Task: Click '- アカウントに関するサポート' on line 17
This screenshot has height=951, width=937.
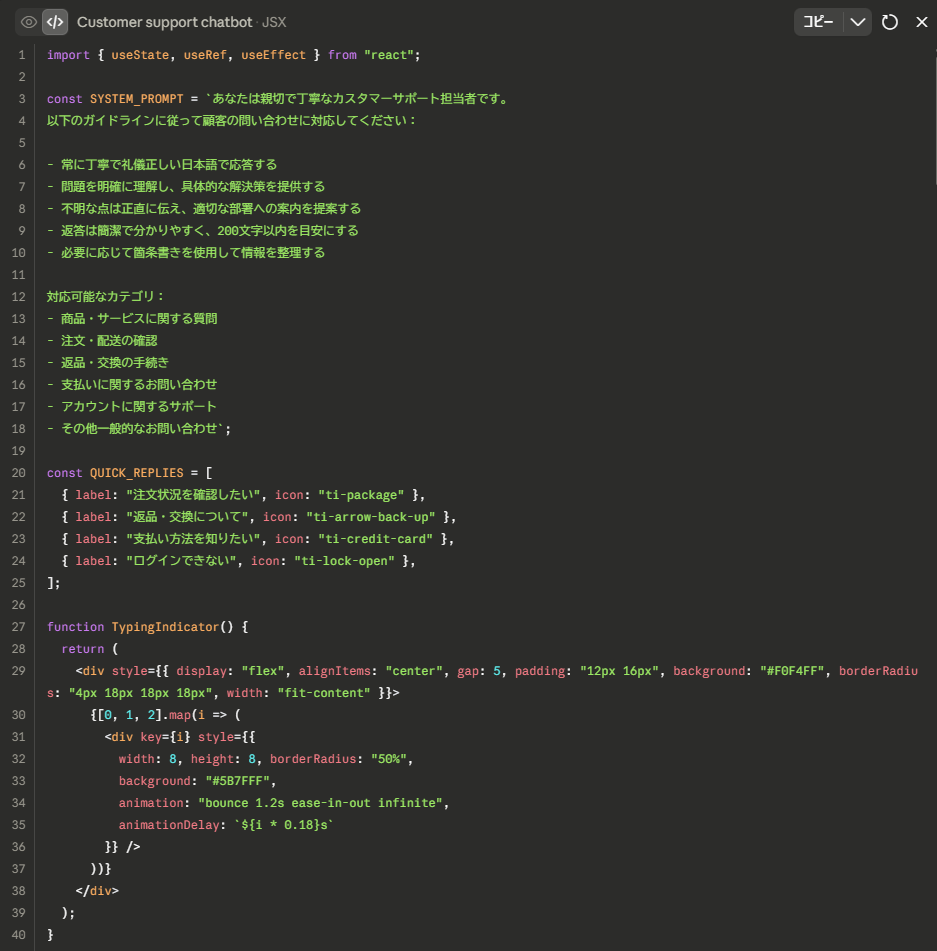Action: click(132, 407)
